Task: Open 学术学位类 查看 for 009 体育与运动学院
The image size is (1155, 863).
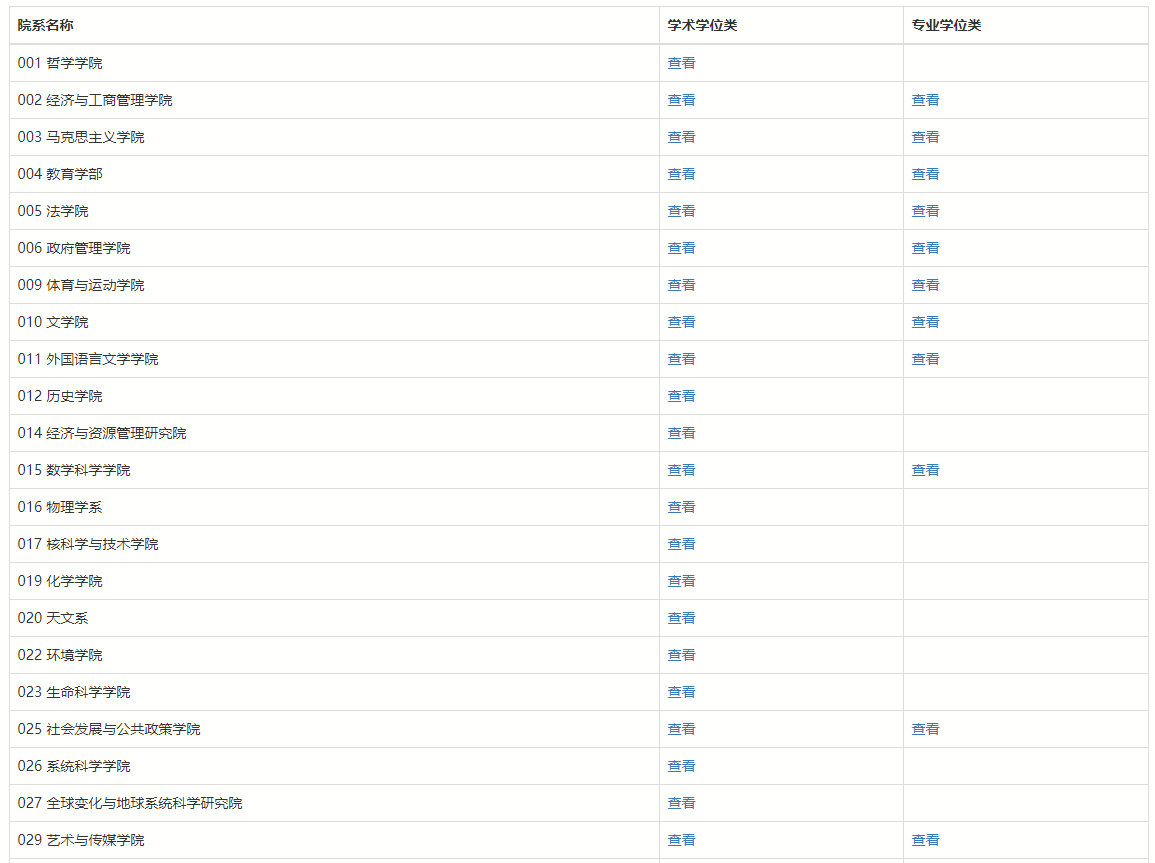Action: [681, 285]
